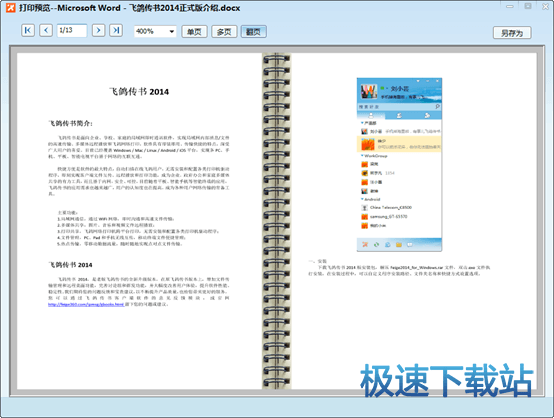Click the left page title 飞鸽传书 2014
The width and height of the screenshot is (554, 418).
(x=139, y=92)
